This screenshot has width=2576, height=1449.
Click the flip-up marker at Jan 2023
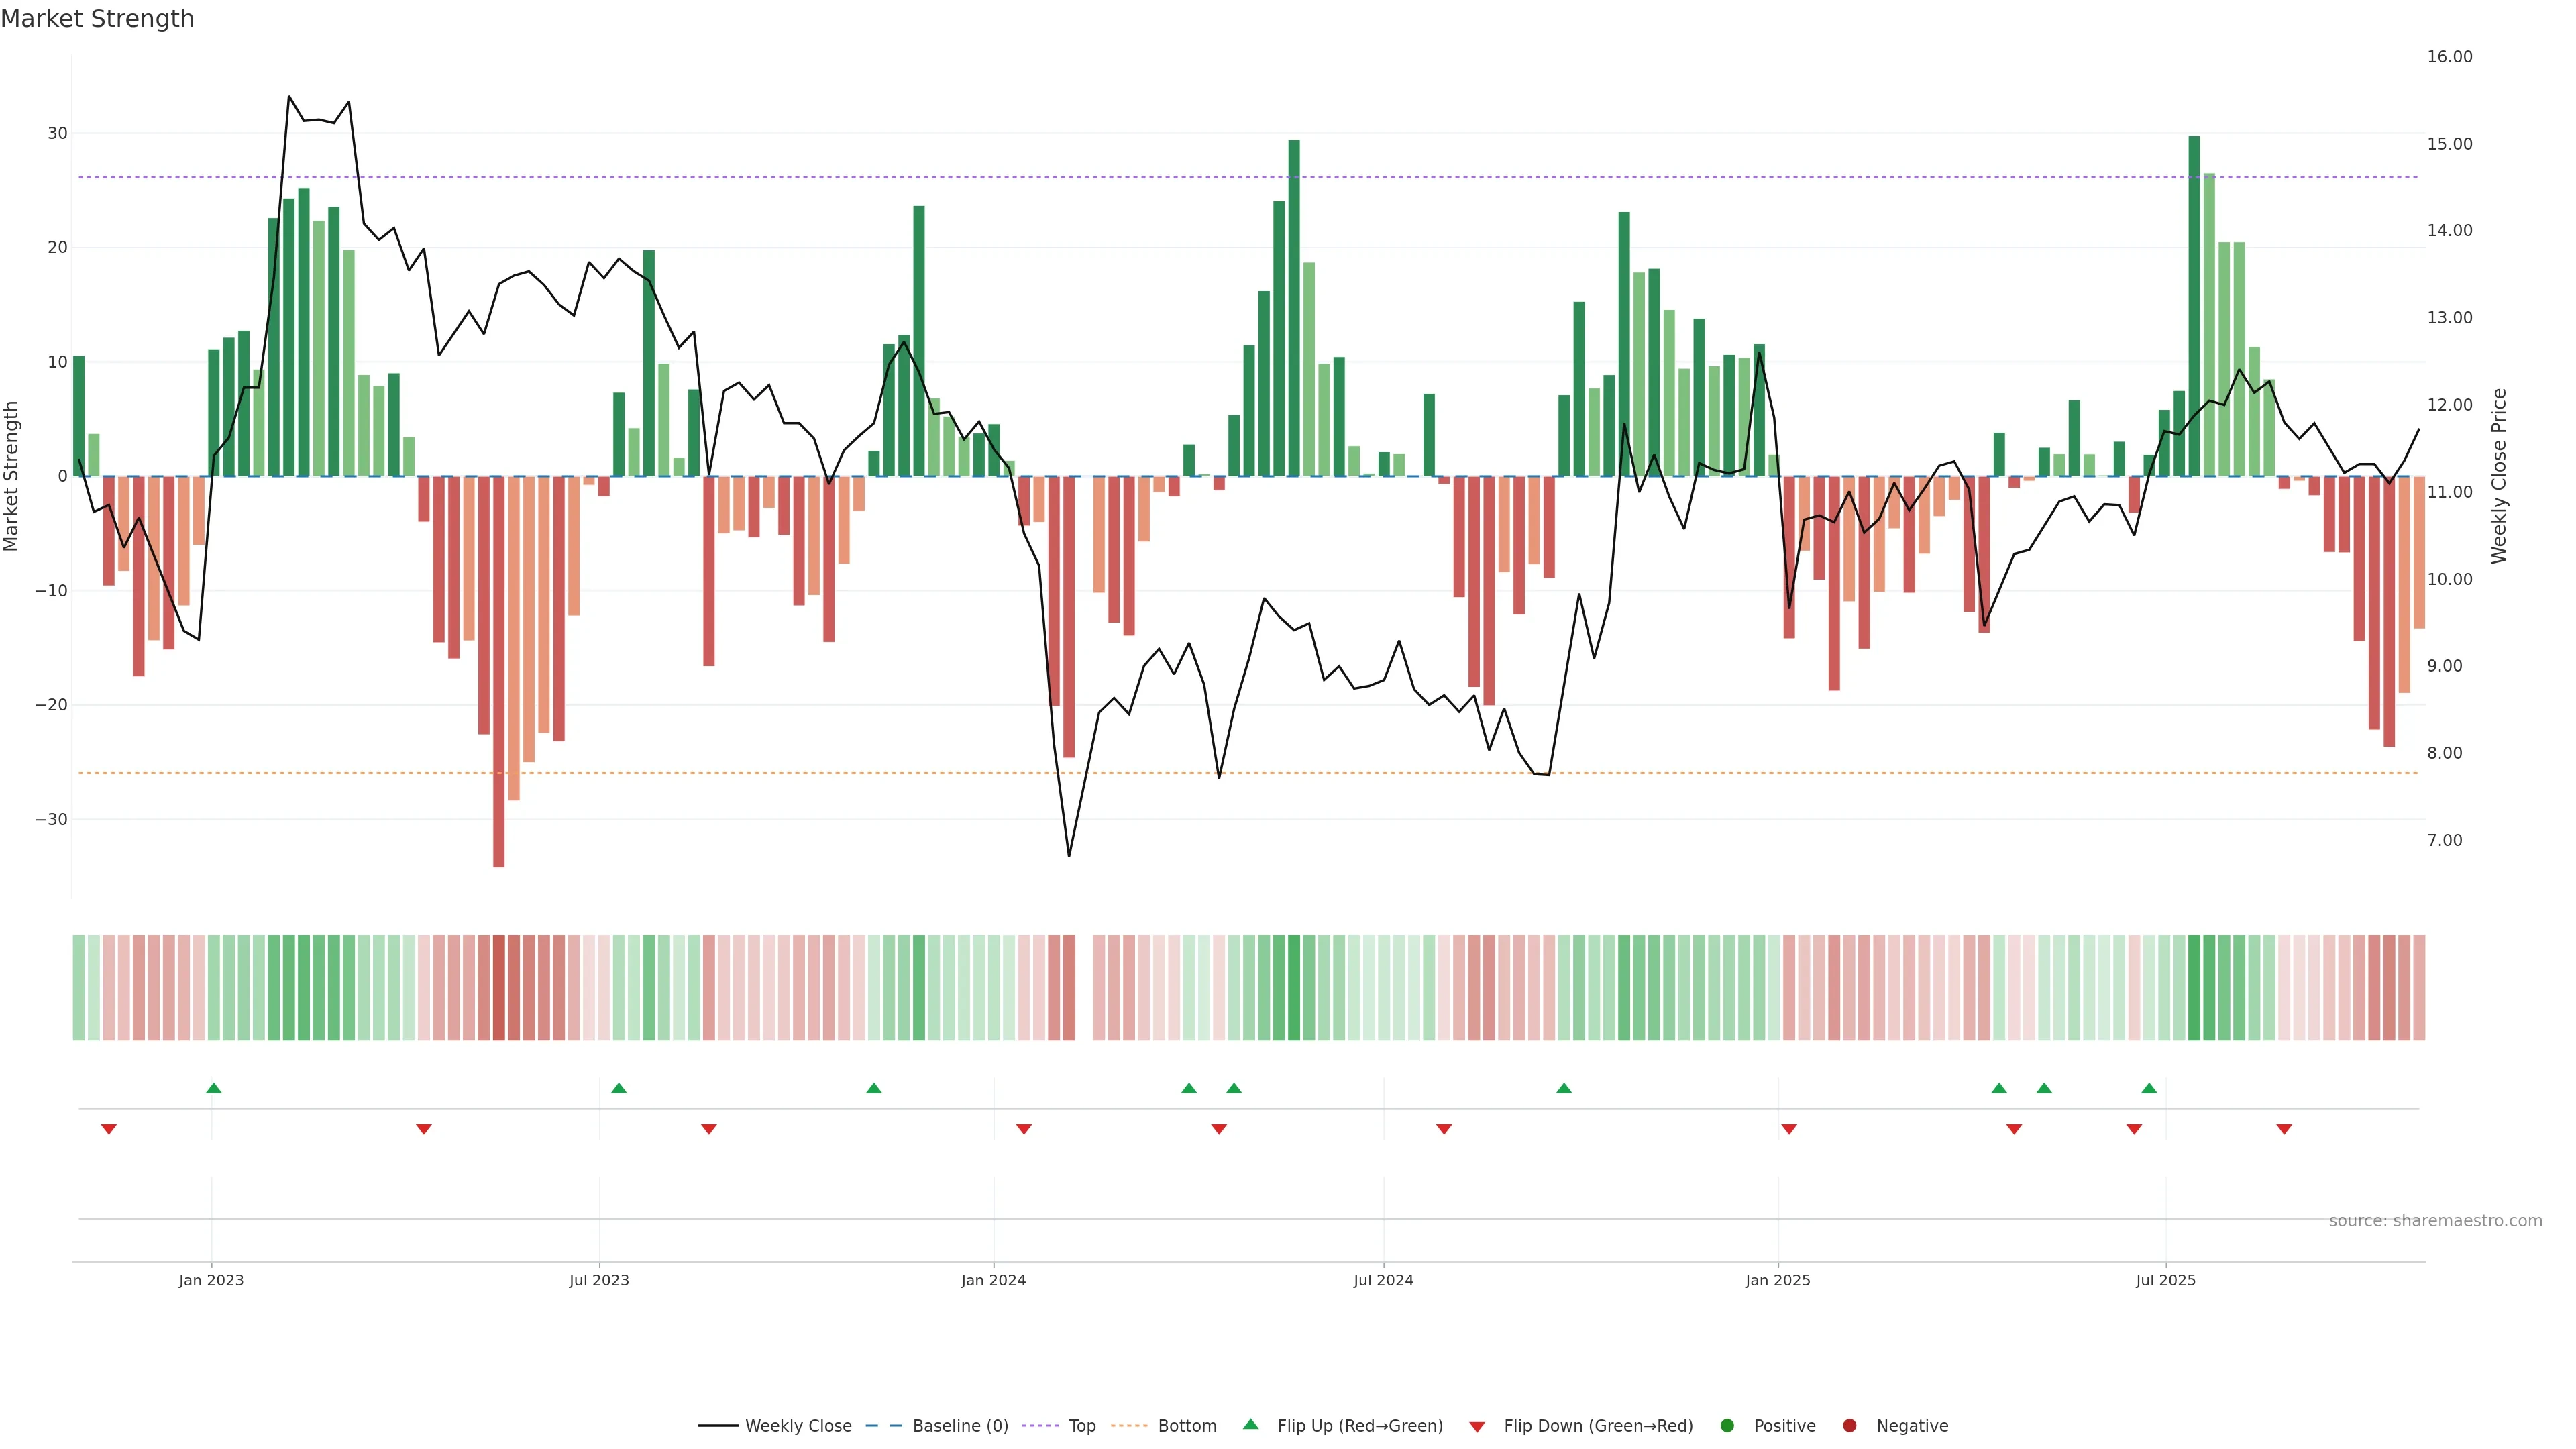[213, 1088]
